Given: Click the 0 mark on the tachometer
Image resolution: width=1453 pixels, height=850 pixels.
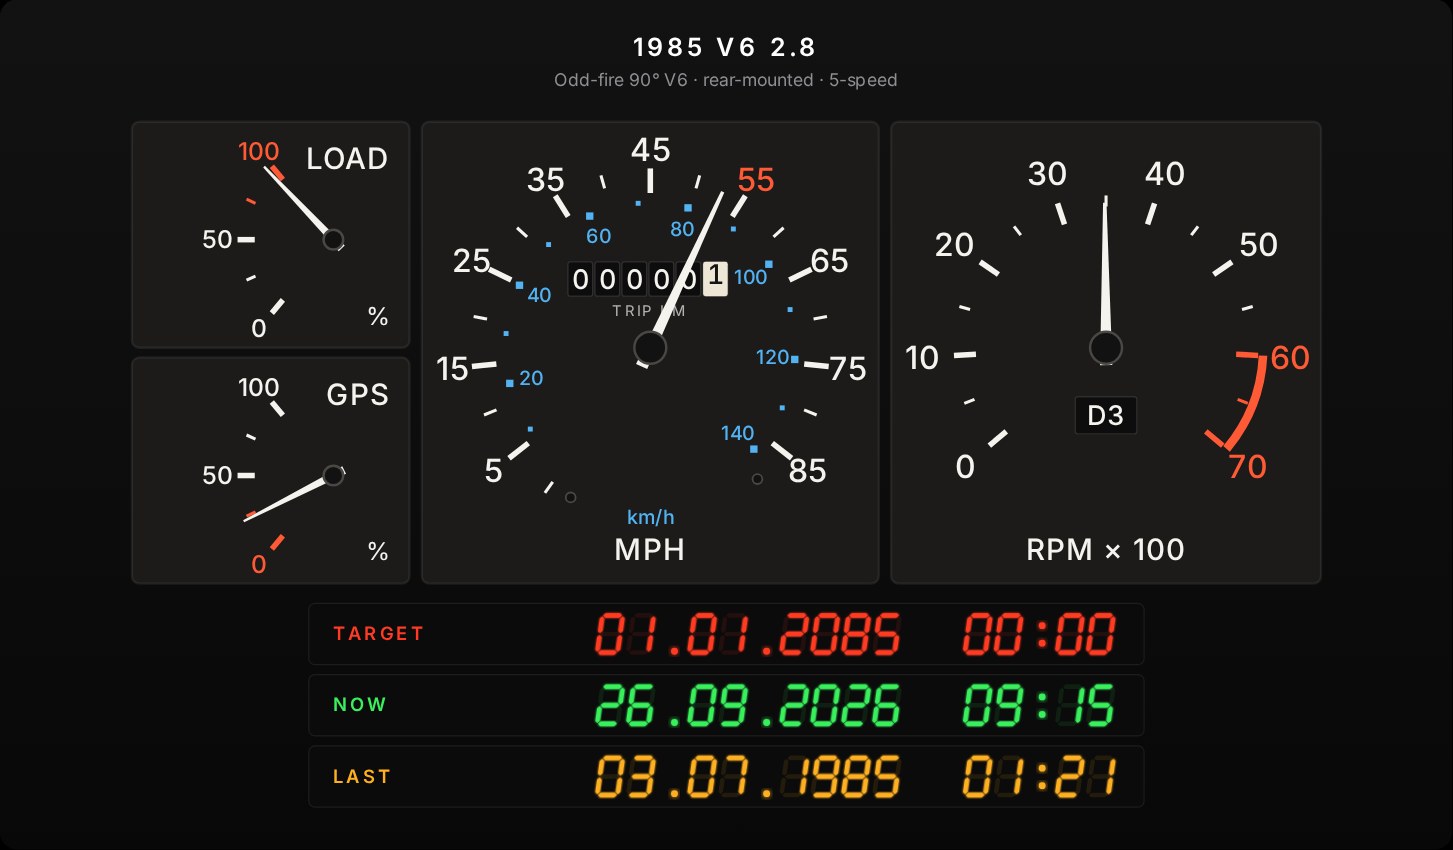Looking at the screenshot, I should click(965, 467).
